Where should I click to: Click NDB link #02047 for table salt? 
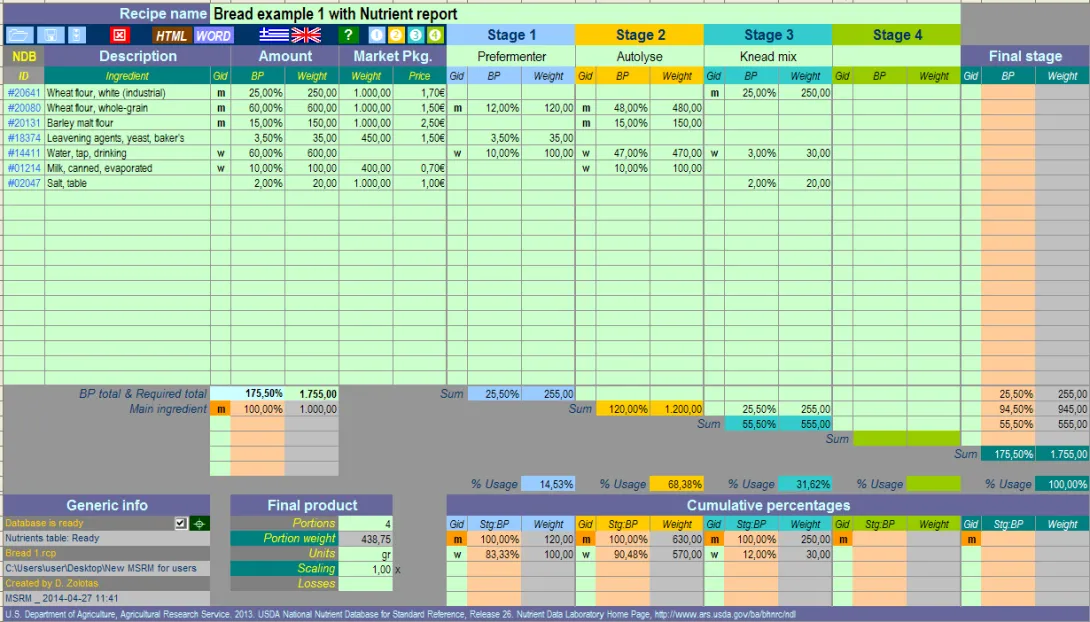[24, 183]
